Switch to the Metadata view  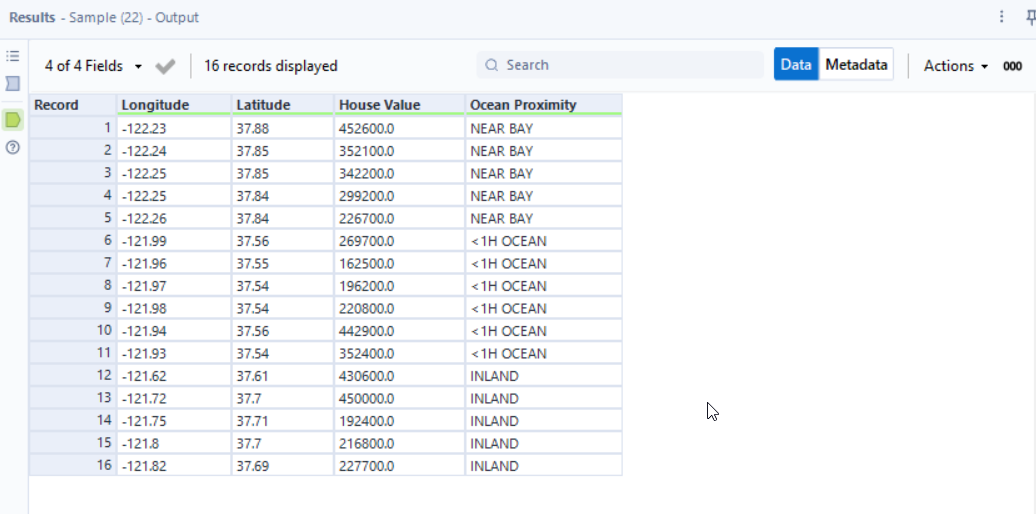point(856,65)
